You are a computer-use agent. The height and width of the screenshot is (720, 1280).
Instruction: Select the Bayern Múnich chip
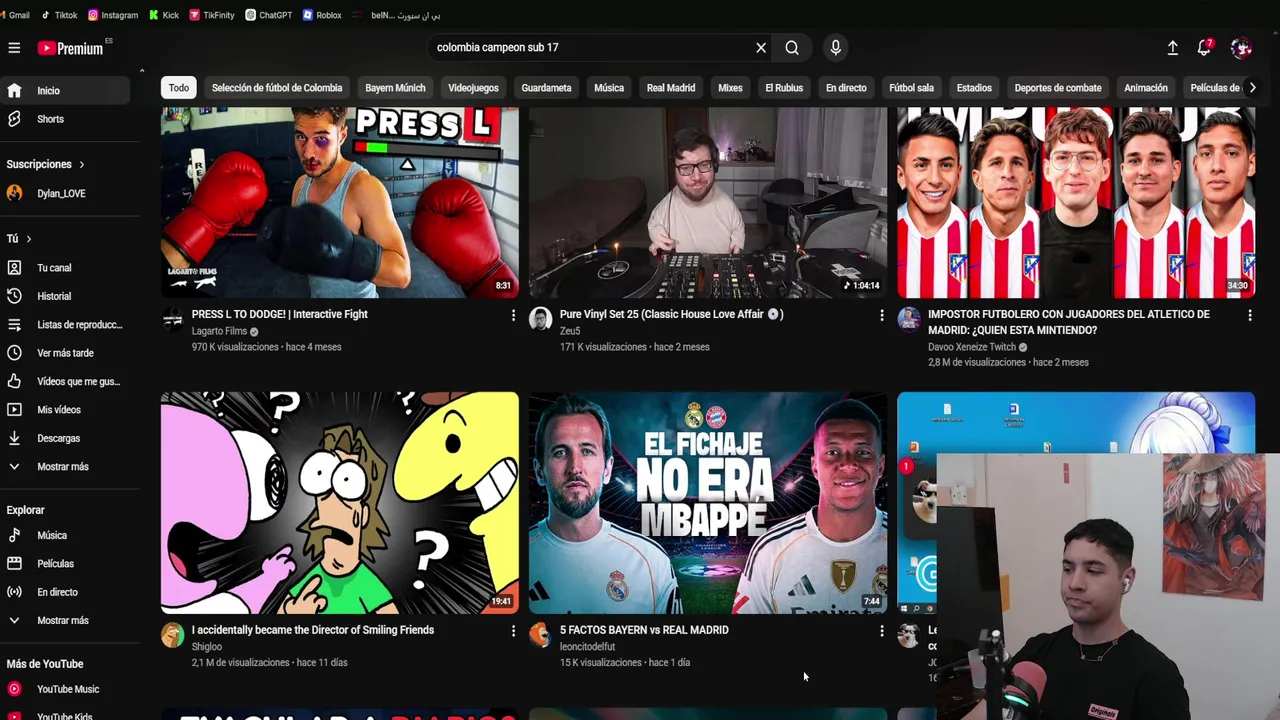pos(395,88)
